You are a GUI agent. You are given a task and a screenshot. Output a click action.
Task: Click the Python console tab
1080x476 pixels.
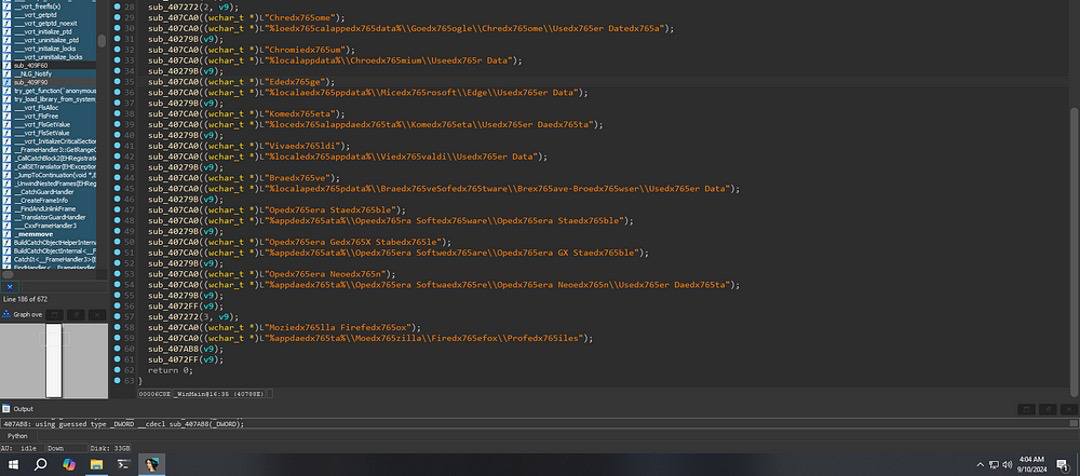[18, 436]
